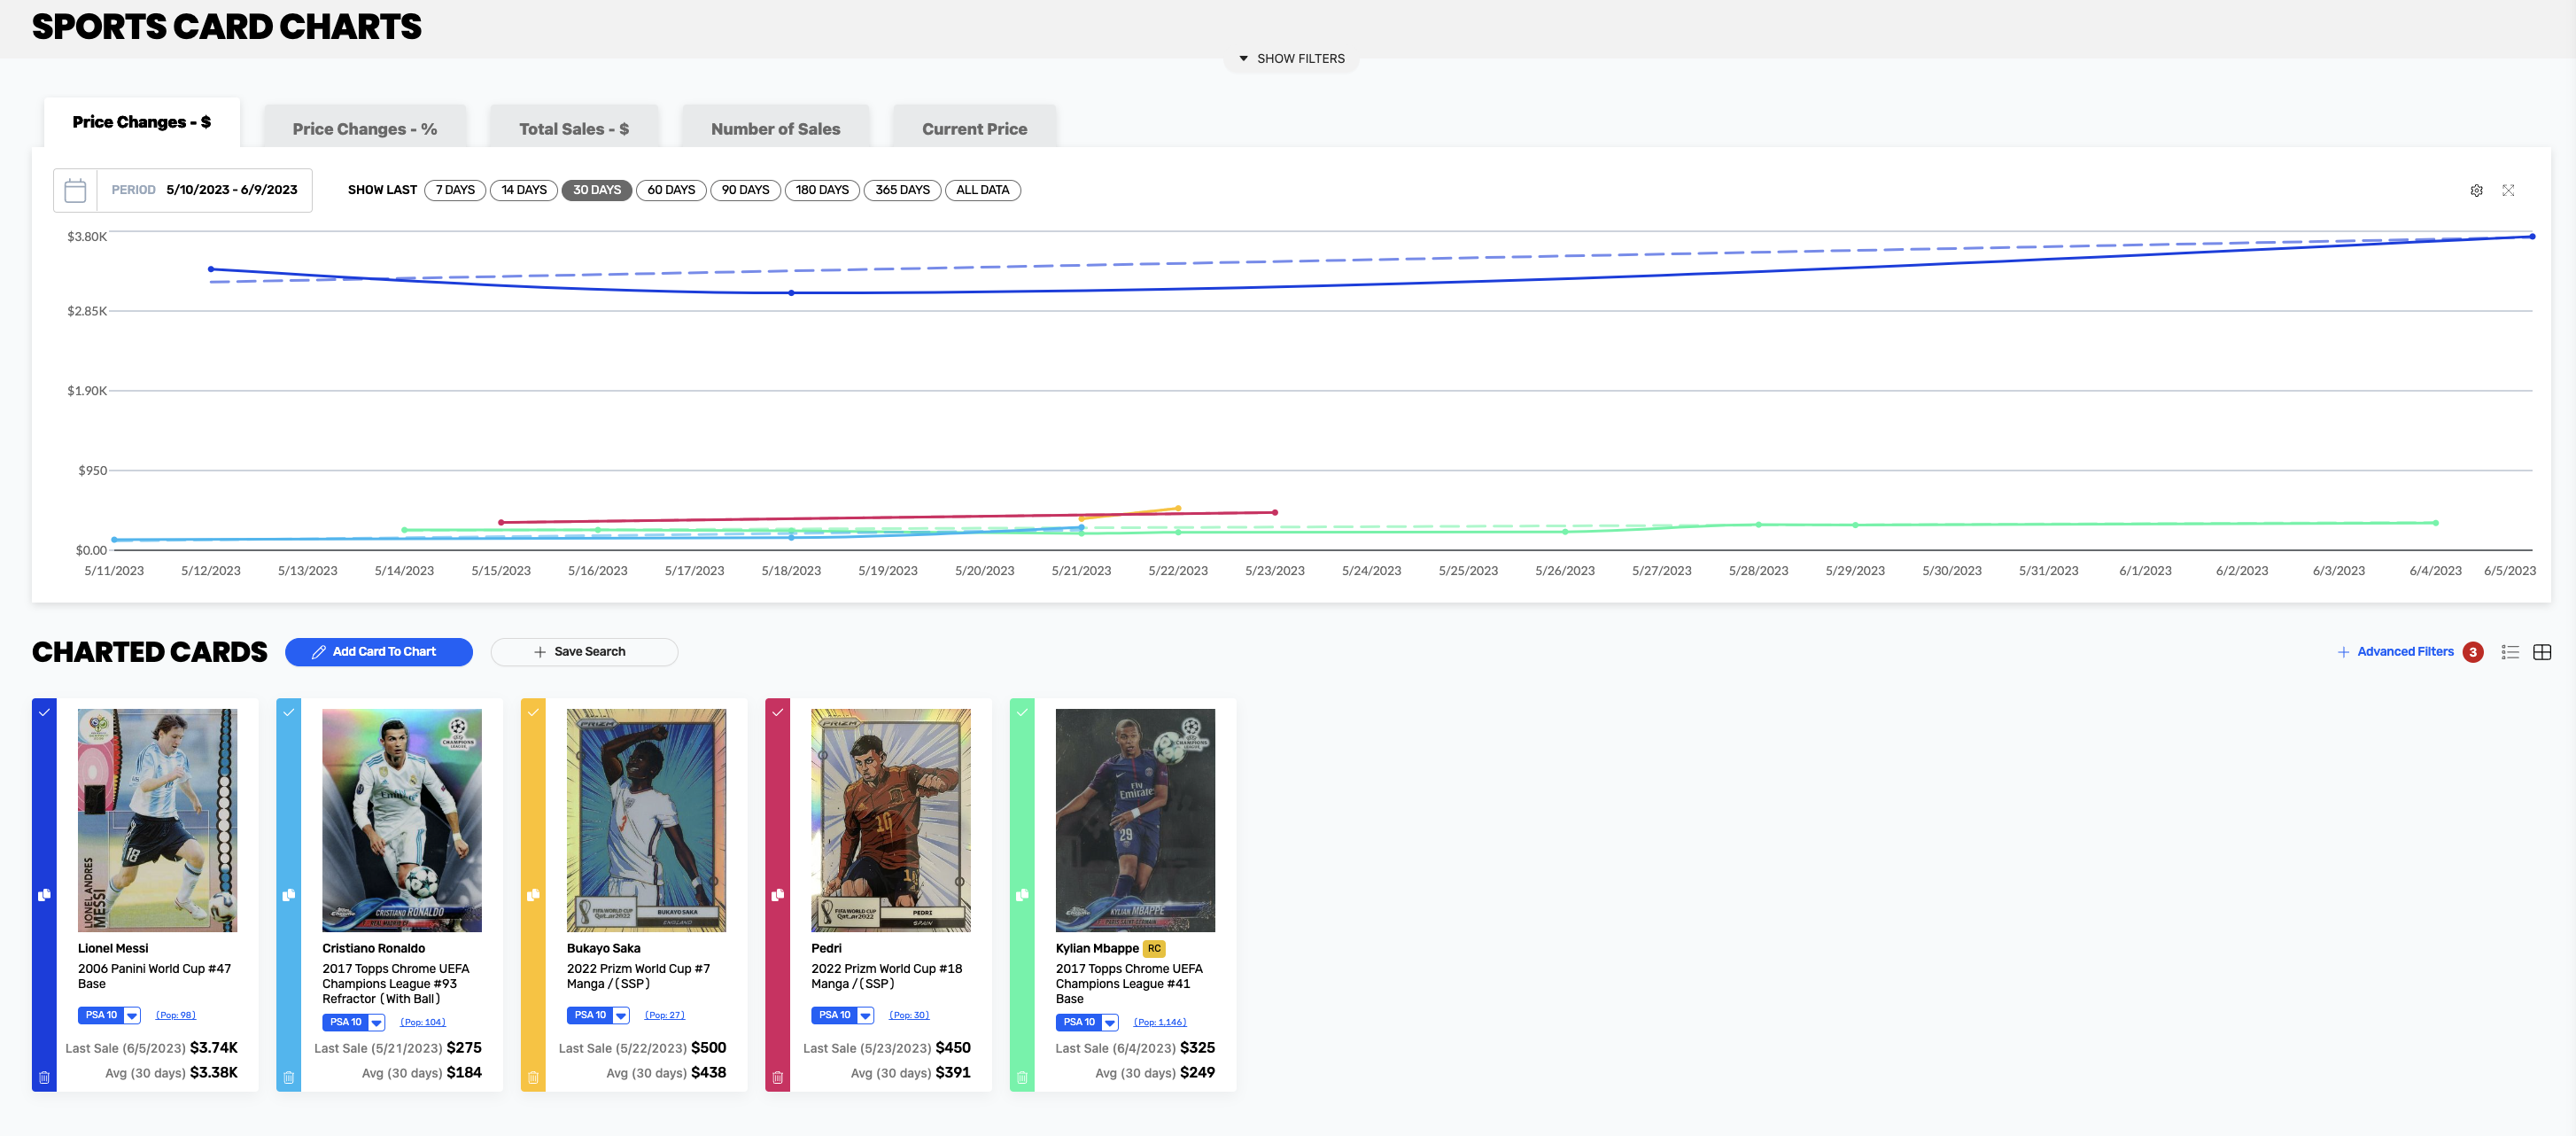Switch to Price Changes - % tab

(365, 128)
